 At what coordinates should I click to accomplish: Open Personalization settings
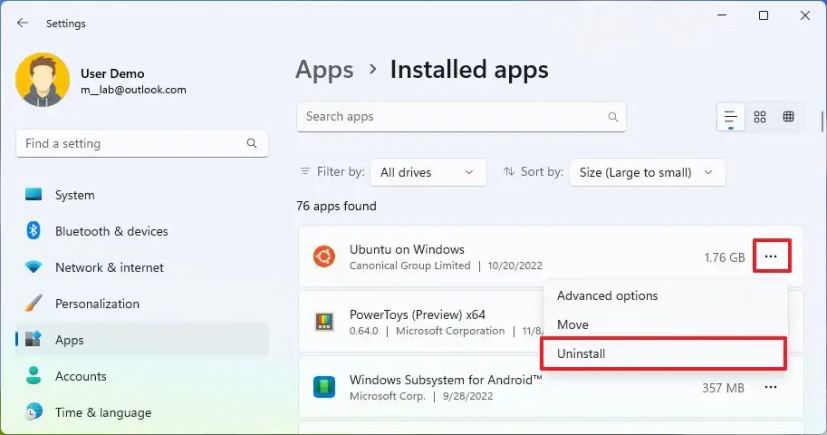[142, 304]
